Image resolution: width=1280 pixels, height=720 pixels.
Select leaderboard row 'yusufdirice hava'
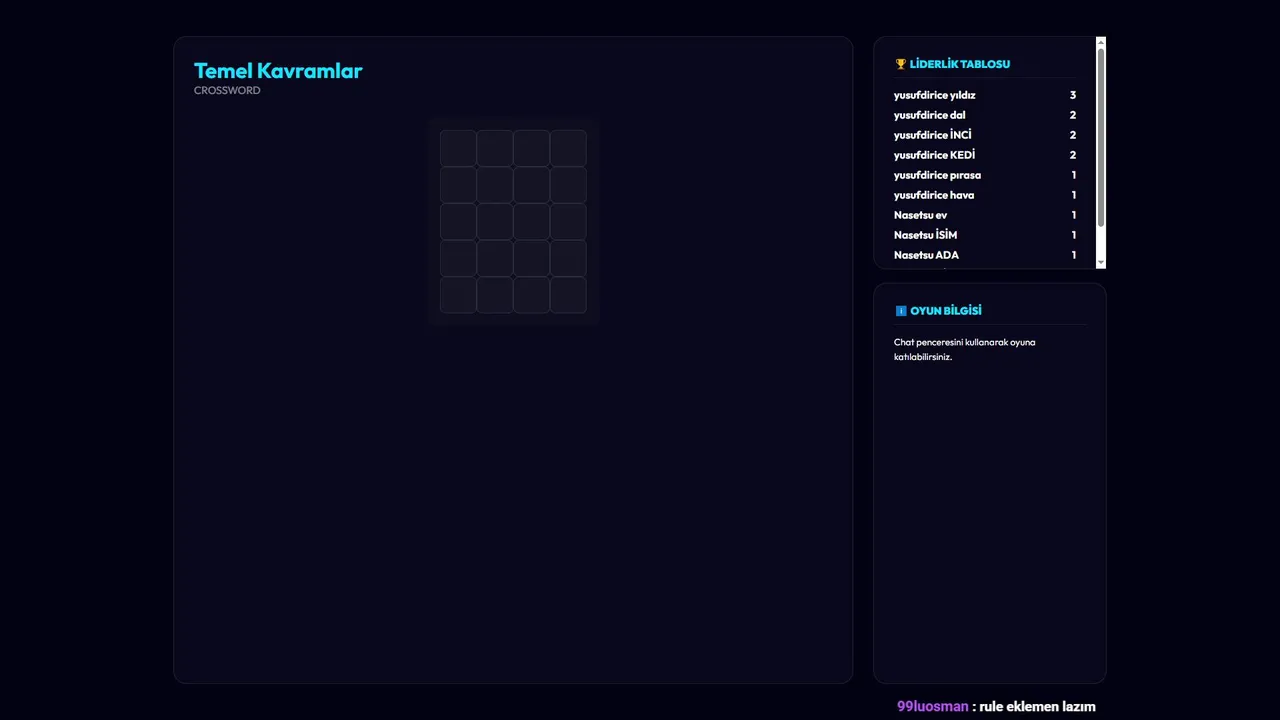(985, 195)
